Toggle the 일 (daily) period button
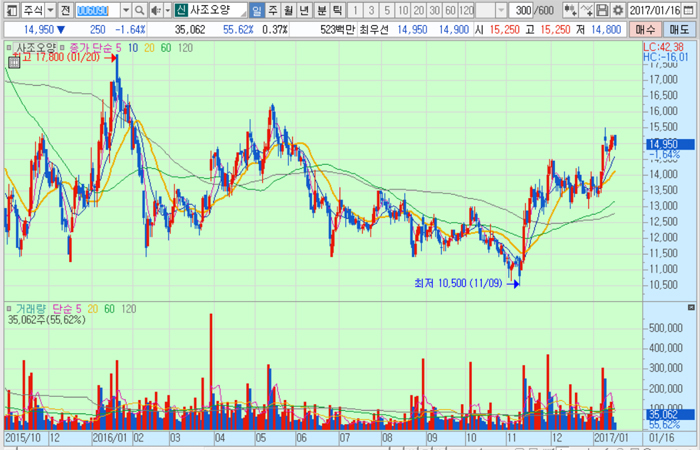 (257, 10)
